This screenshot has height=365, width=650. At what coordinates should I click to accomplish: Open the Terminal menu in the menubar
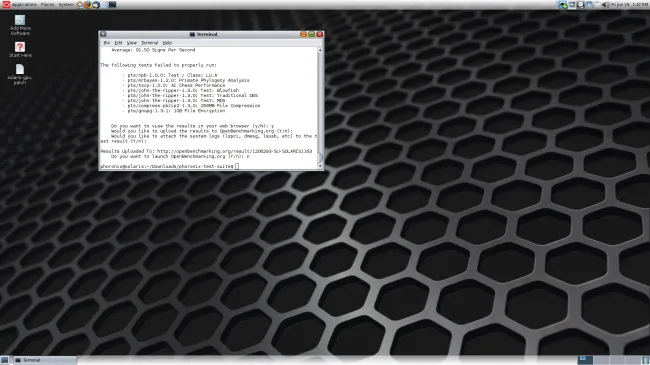[150, 43]
